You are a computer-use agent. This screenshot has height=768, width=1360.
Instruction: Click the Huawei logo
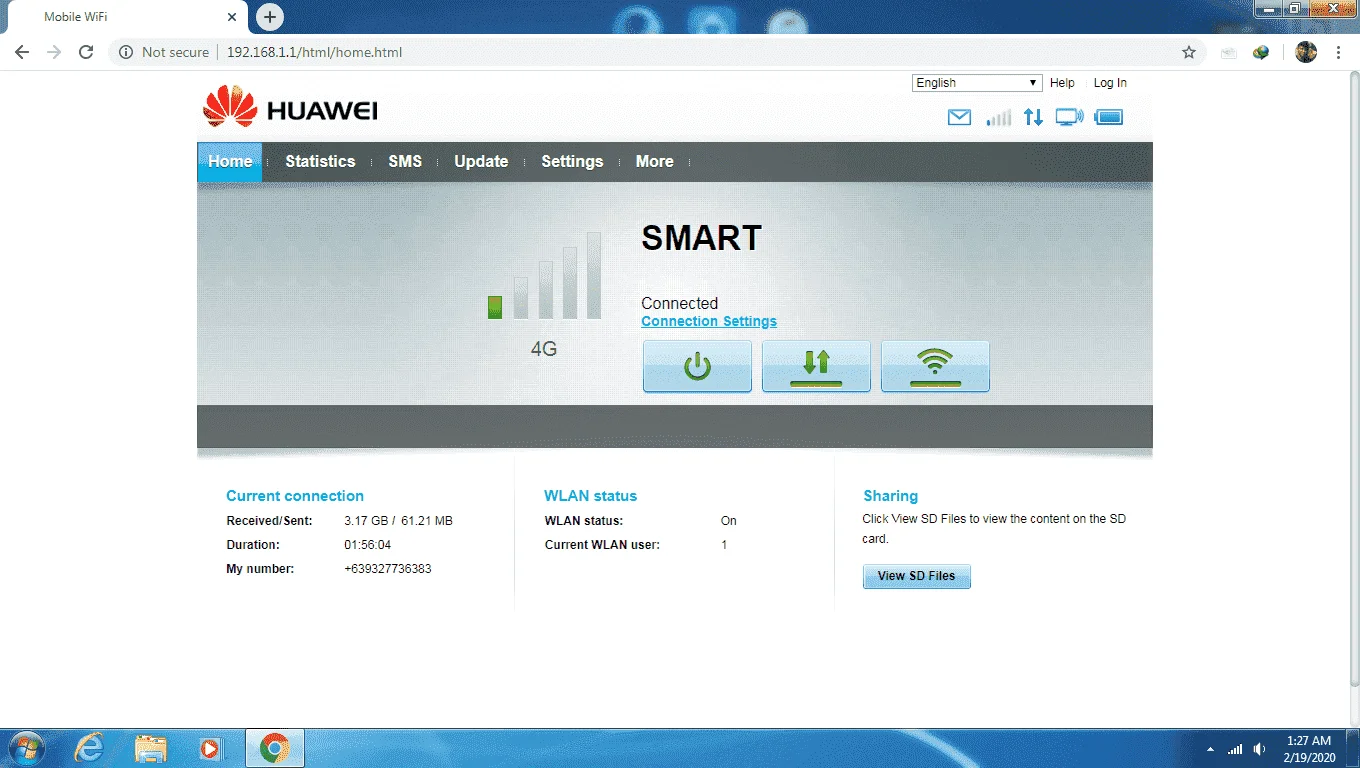pos(290,106)
